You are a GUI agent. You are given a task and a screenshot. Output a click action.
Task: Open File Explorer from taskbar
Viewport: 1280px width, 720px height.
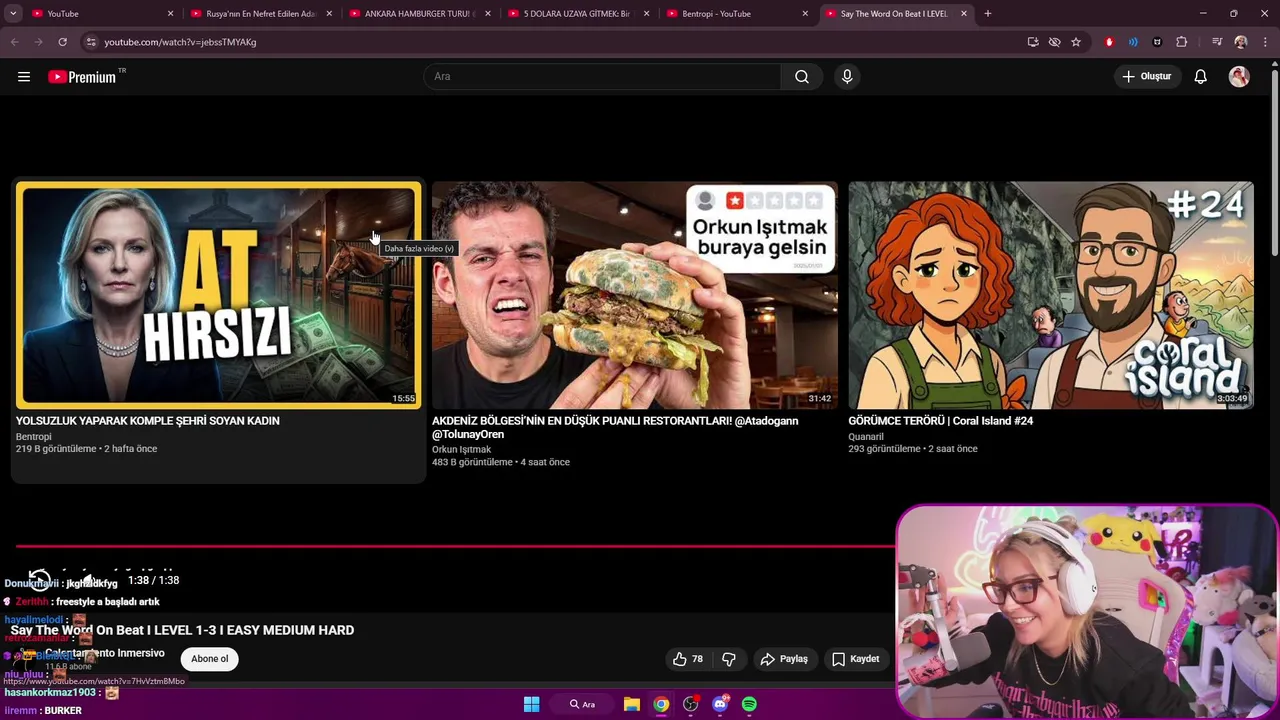coord(632,704)
